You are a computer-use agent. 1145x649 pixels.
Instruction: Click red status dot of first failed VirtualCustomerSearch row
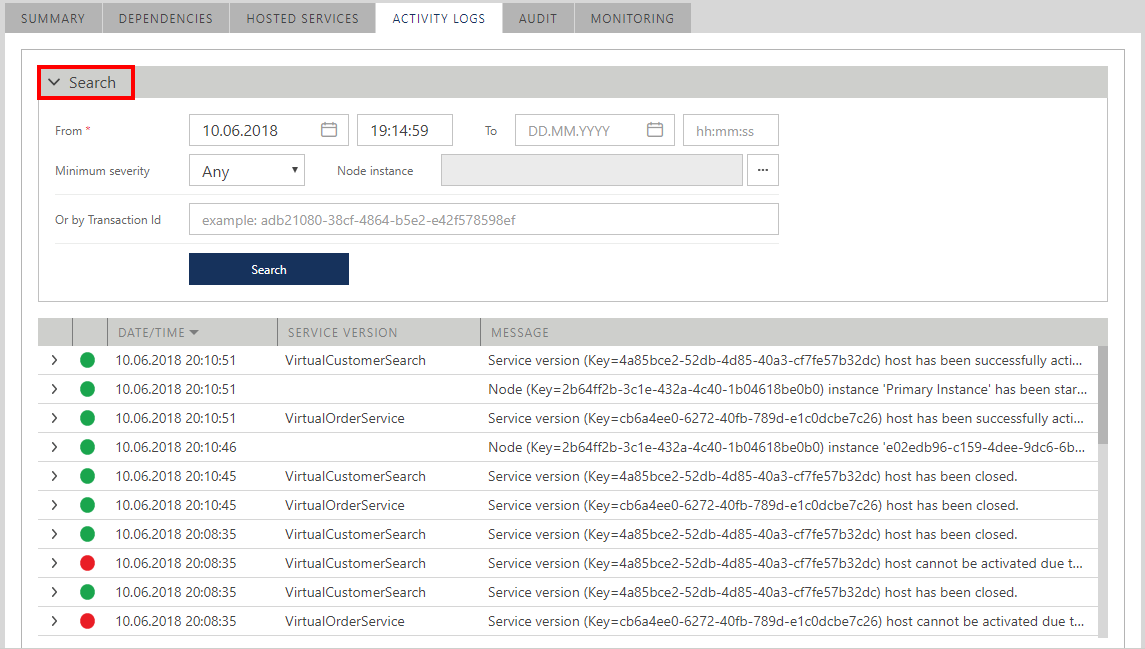point(87,563)
